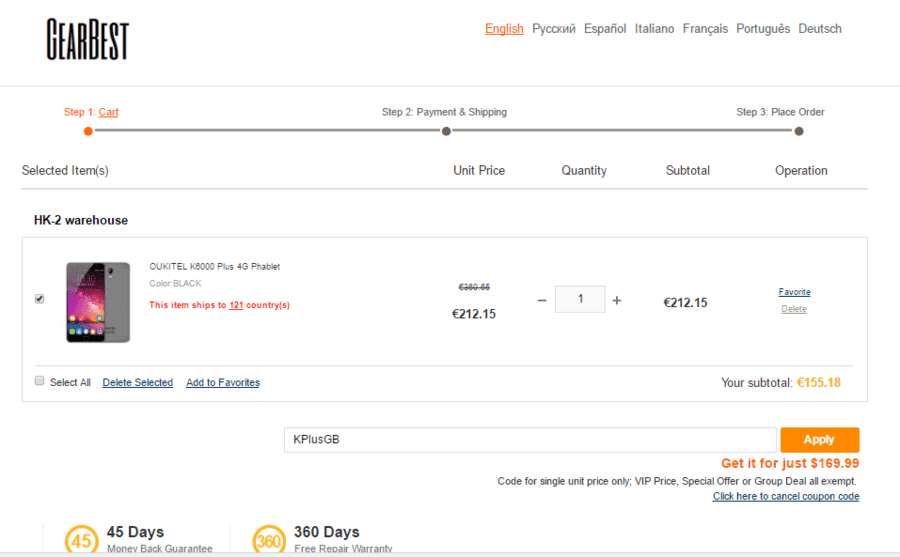Click the subtotal amount €155.18

coord(818,382)
